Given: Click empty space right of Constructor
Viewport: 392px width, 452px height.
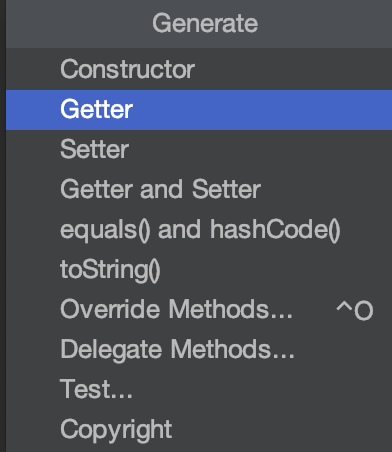Looking at the screenshot, I should tap(293, 70).
